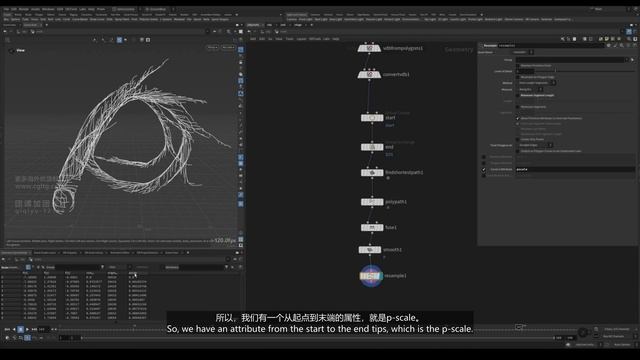Open the viewport No cam dropdown

click(228, 47)
